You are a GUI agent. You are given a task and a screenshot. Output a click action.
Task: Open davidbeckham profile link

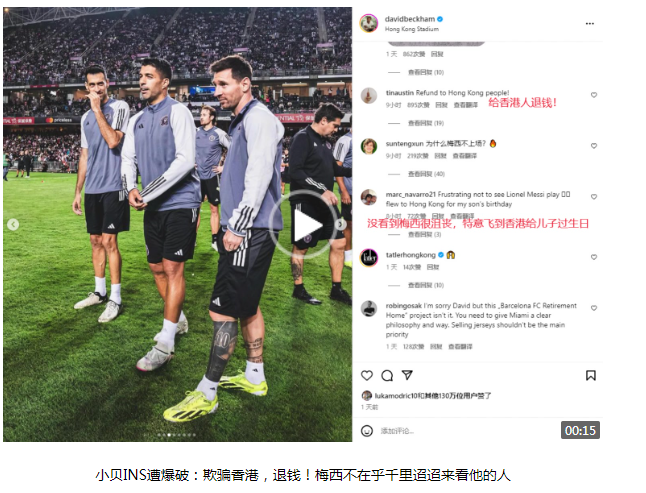pyautogui.click(x=410, y=19)
